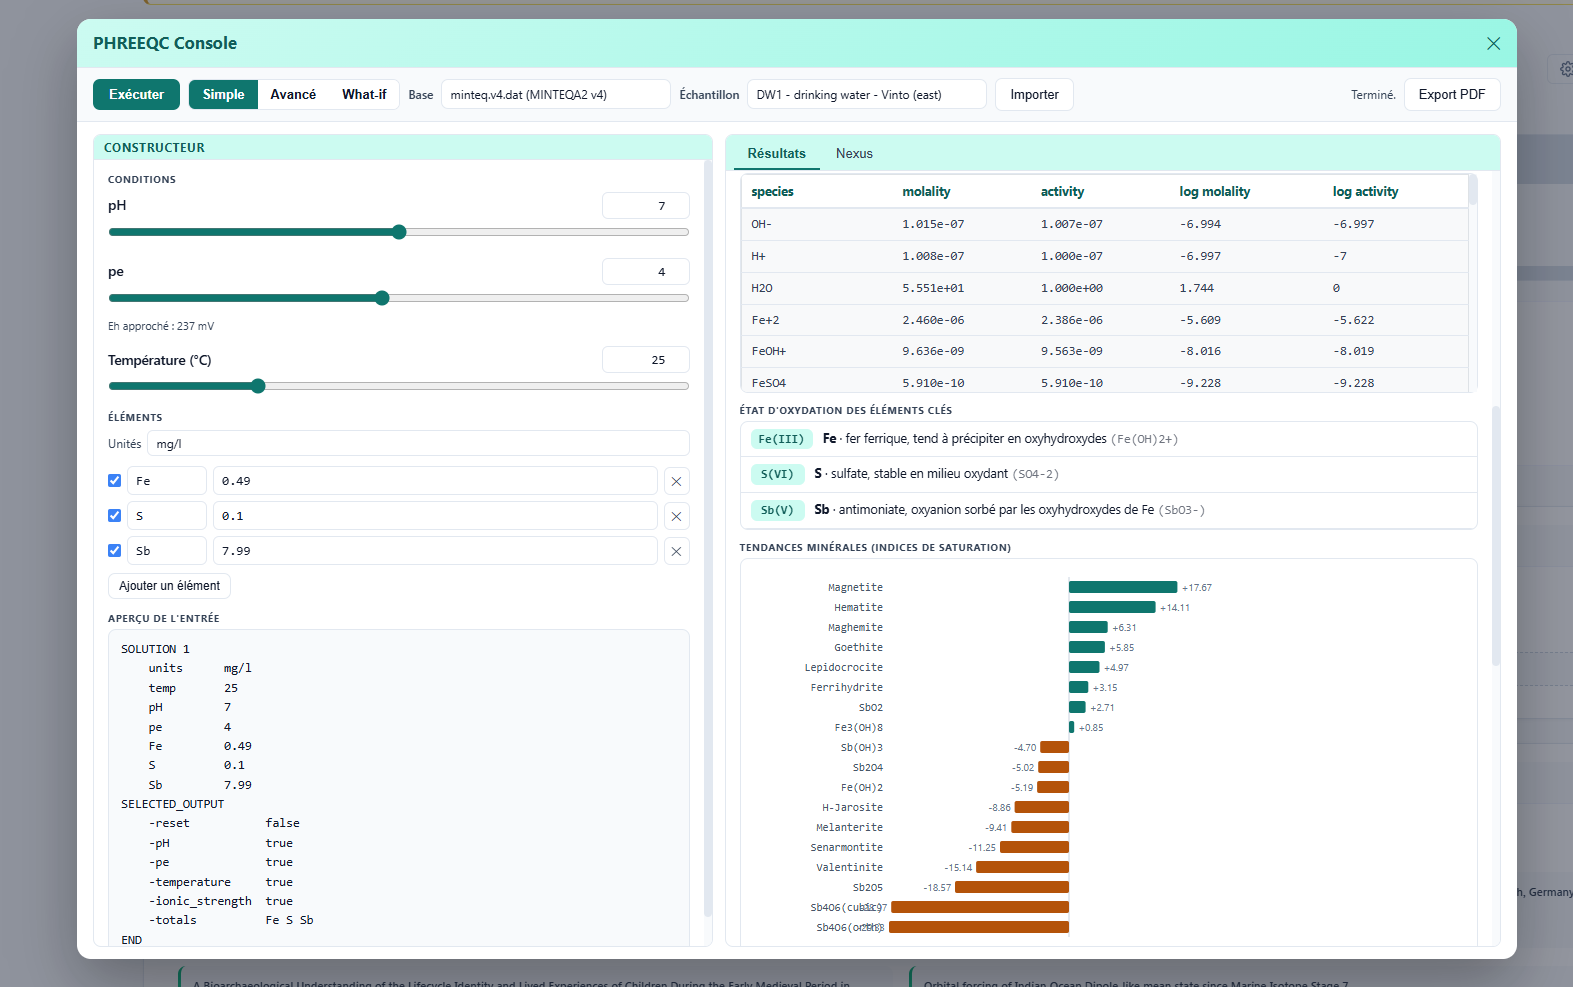Viewport: 1573px width, 987px height.
Task: Click the pH slider handle
Action: coord(399,232)
